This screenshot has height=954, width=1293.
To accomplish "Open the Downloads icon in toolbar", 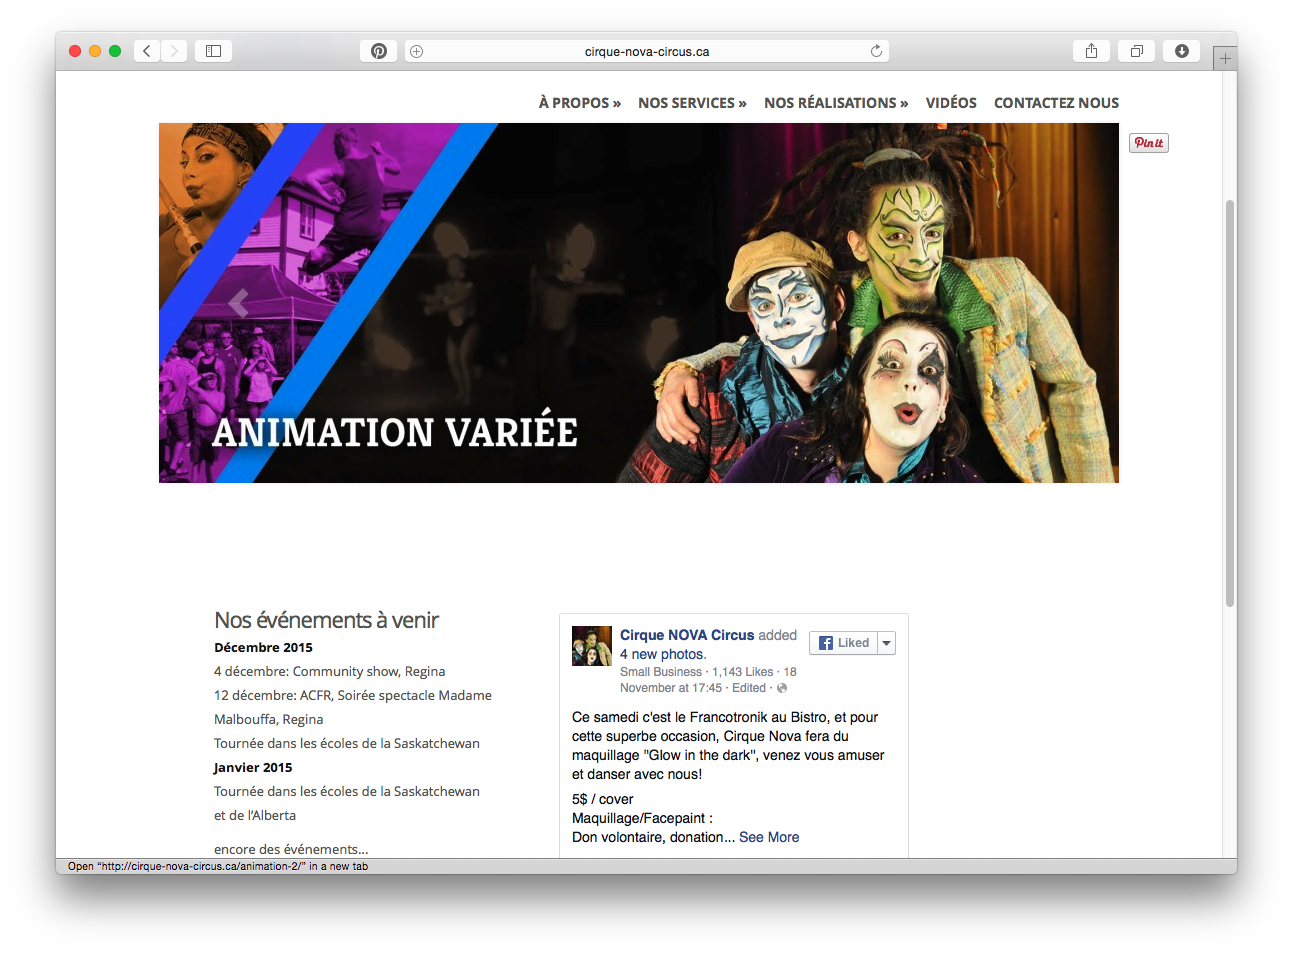I will click(x=1181, y=51).
